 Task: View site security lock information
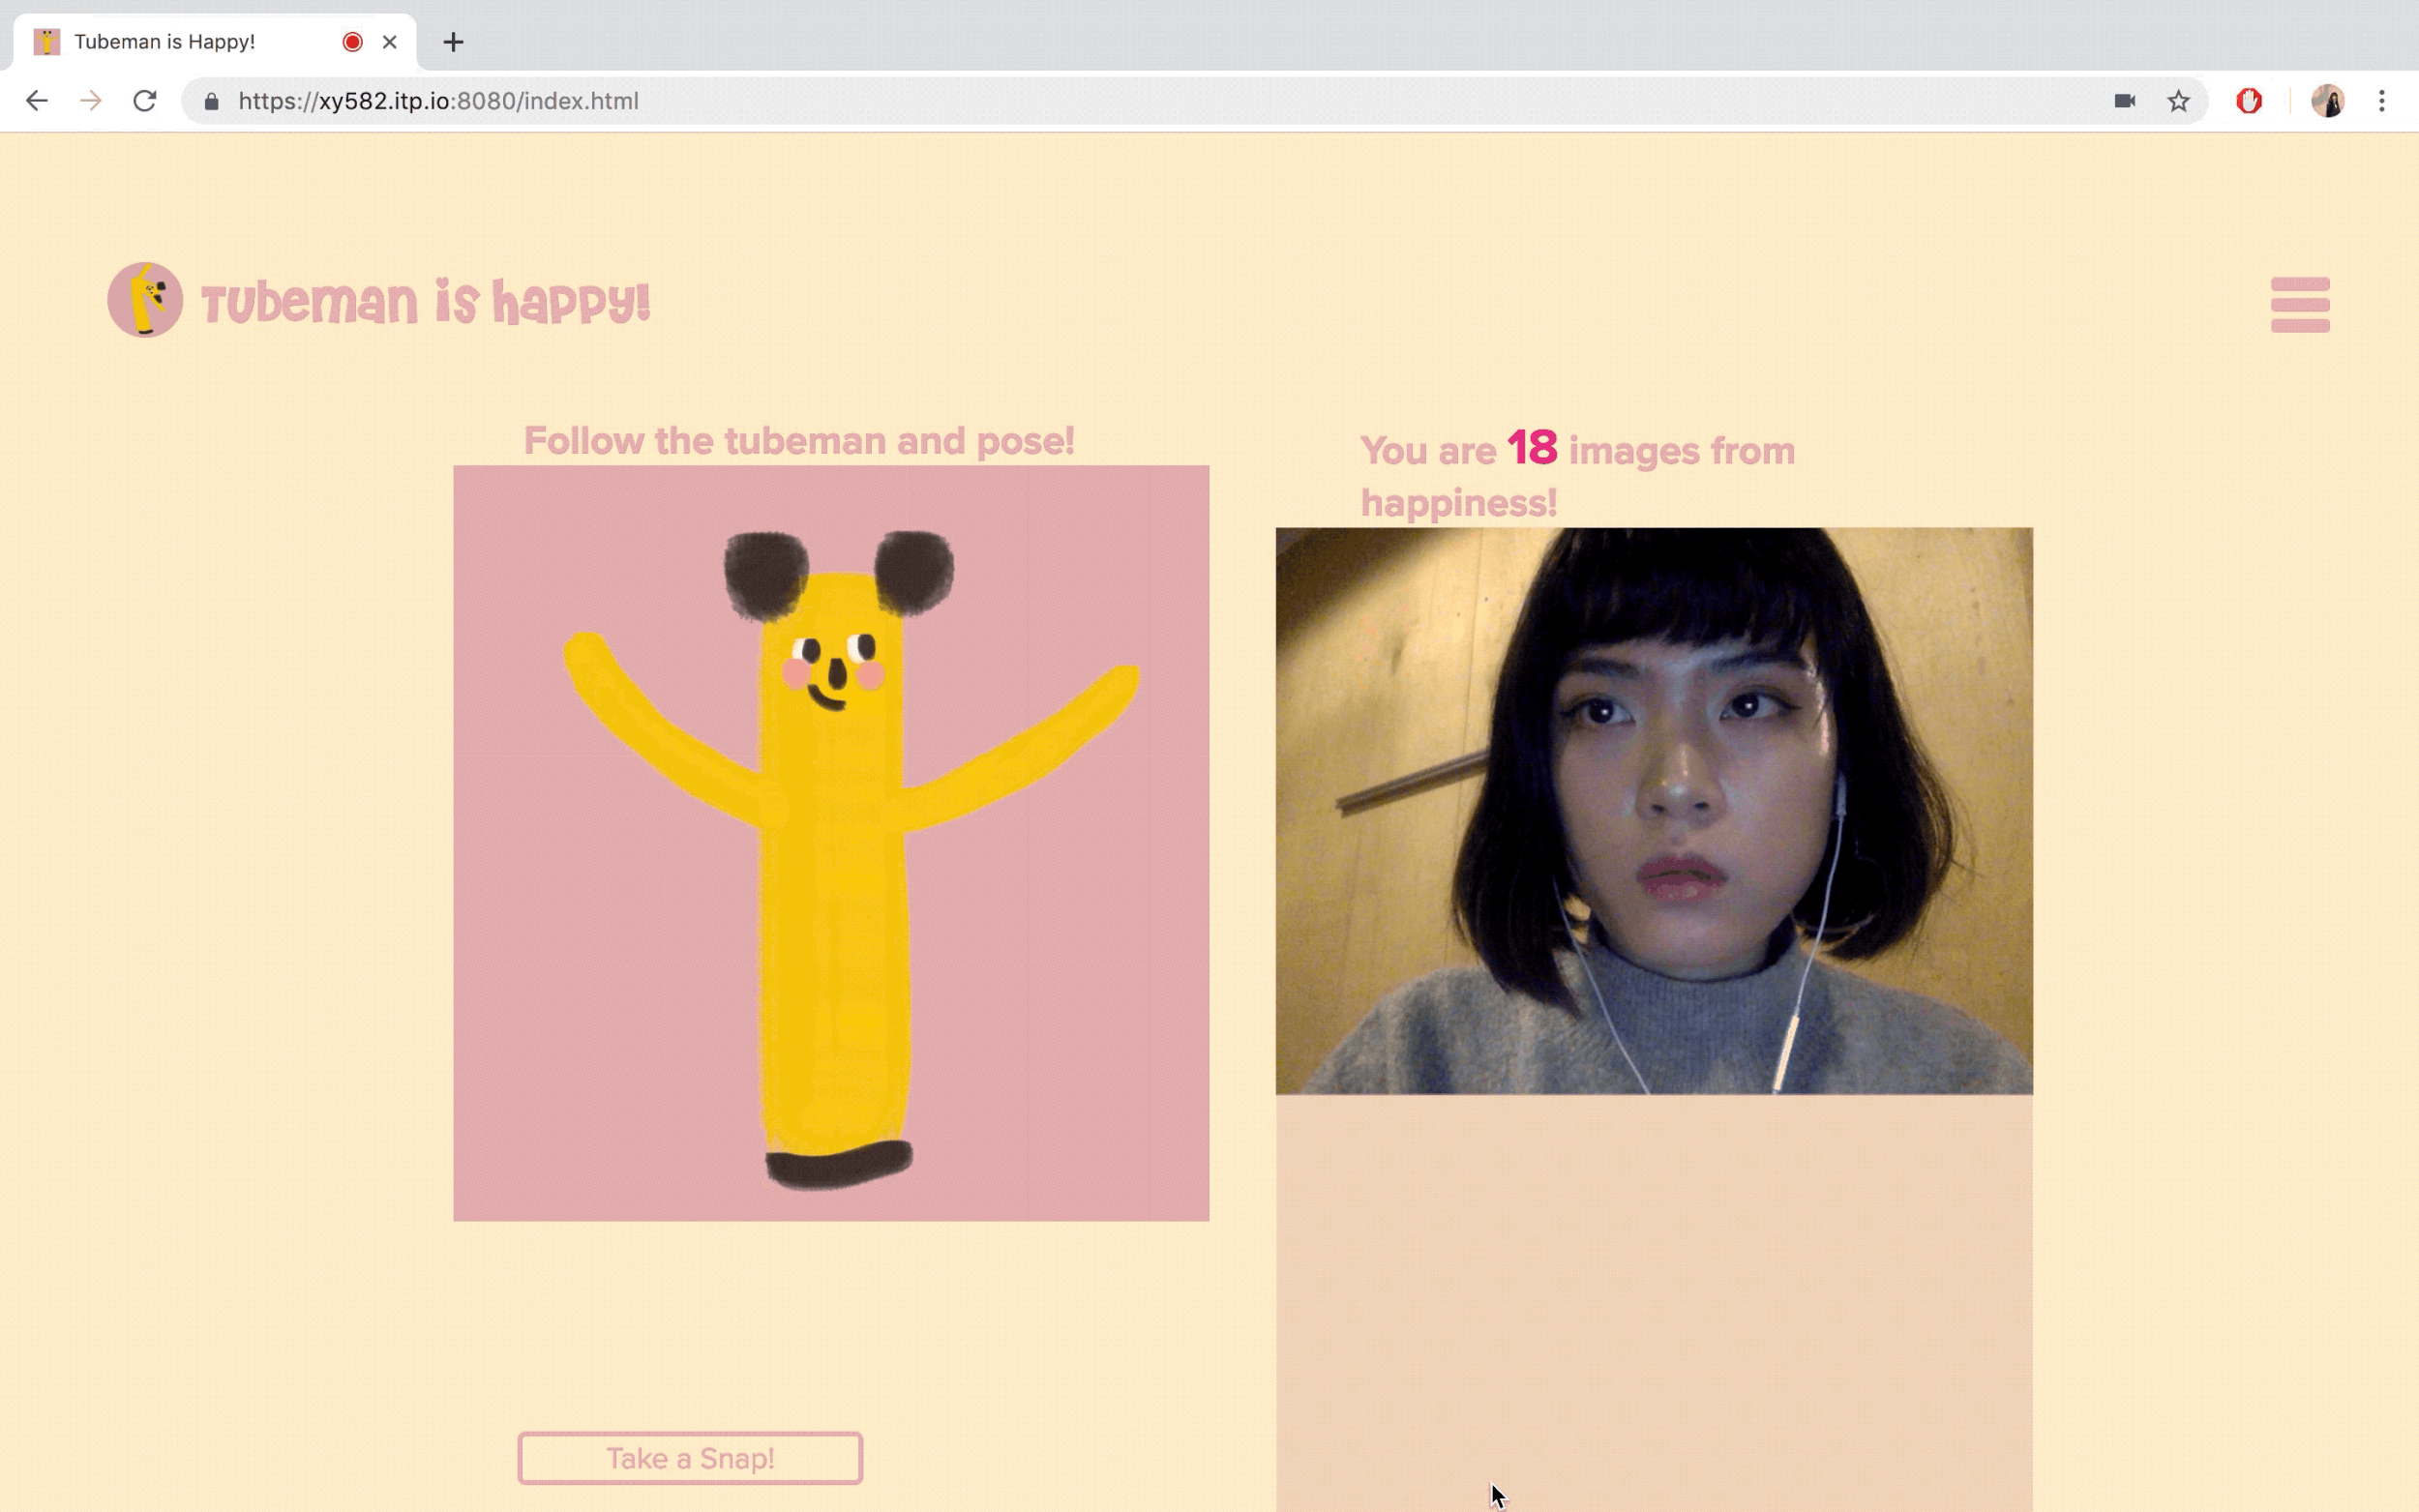point(211,101)
